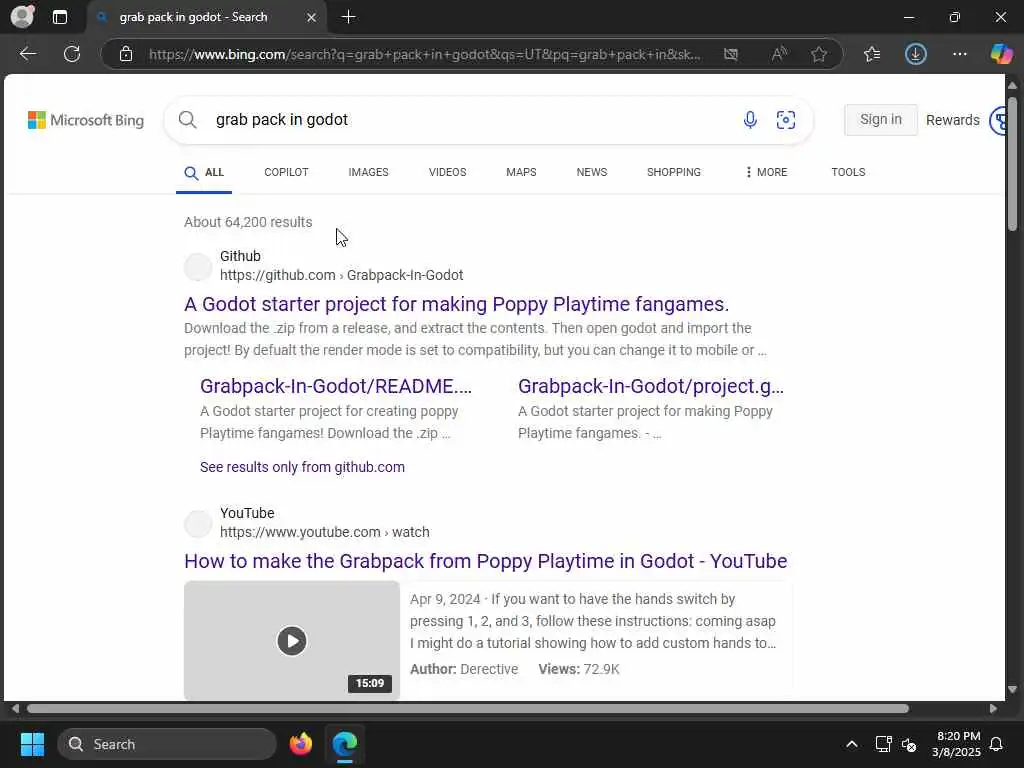Expand the MORE search categories

coord(766,172)
